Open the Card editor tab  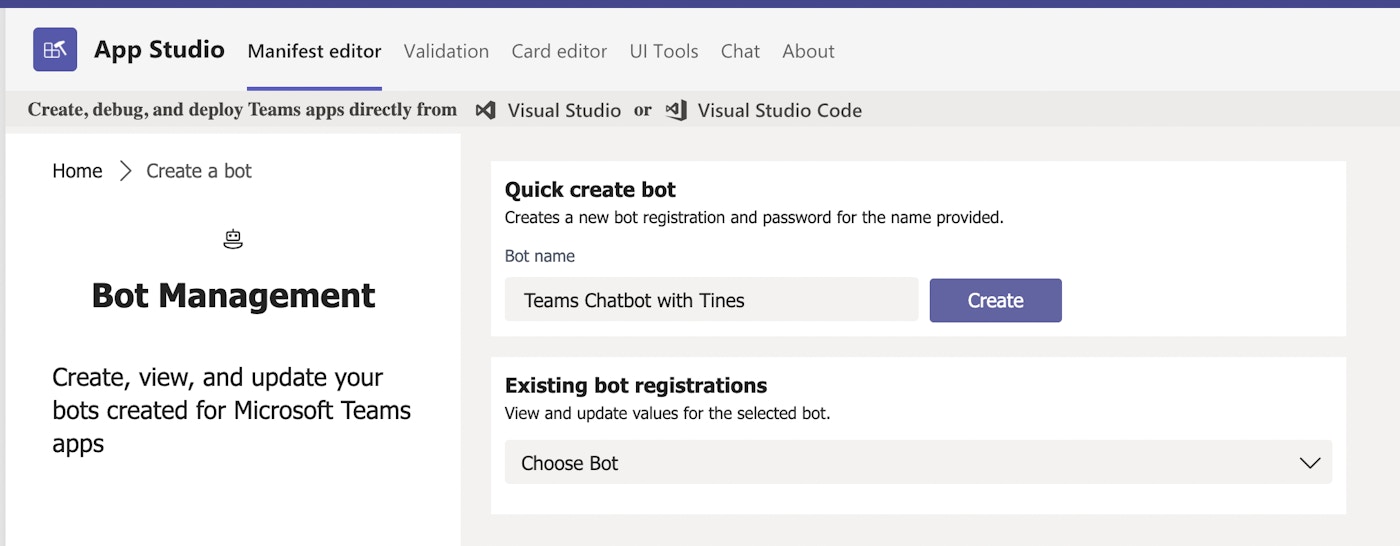[x=559, y=51]
